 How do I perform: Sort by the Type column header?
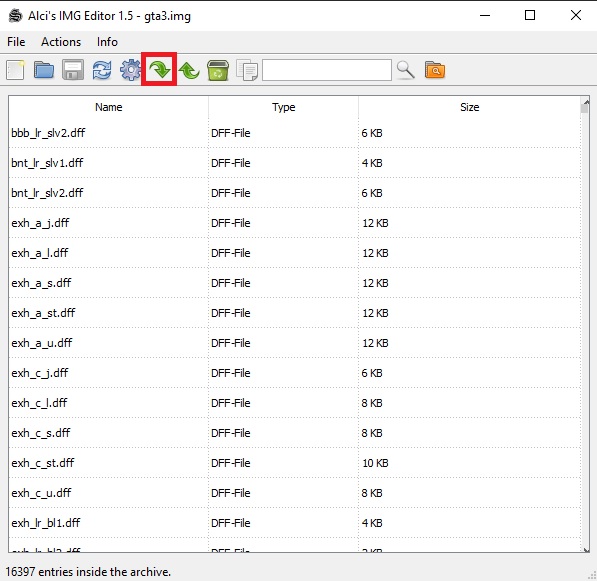[x=283, y=107]
